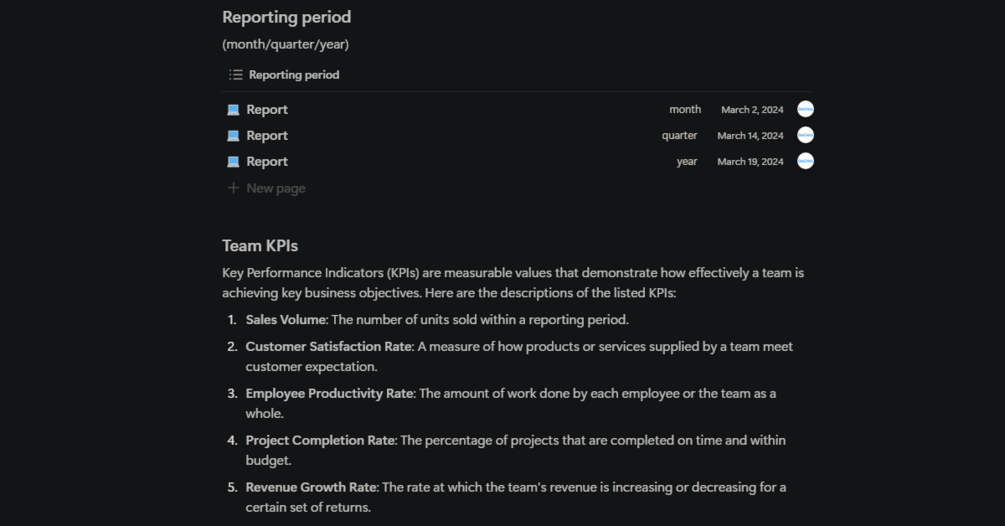Click the laptop icon of the quarter Report
Image resolution: width=1005 pixels, height=526 pixels.
pos(233,136)
